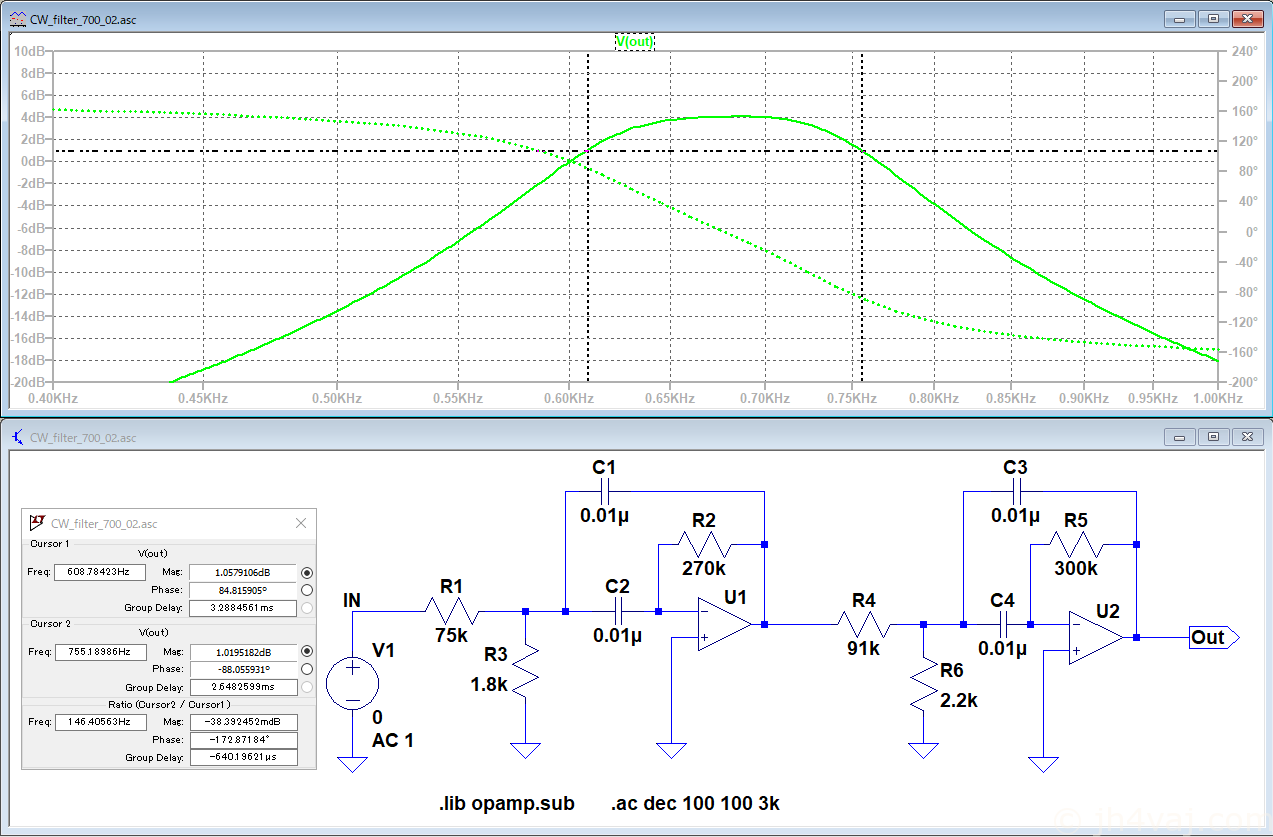Click Cursor 1 Phase field 84.815905°
This screenshot has height=837, width=1273.
click(243, 590)
